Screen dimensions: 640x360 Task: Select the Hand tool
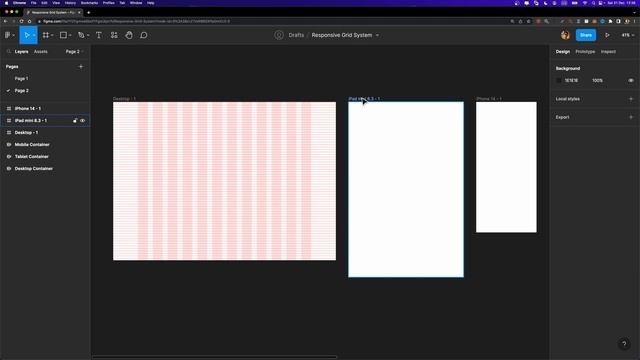[129, 35]
